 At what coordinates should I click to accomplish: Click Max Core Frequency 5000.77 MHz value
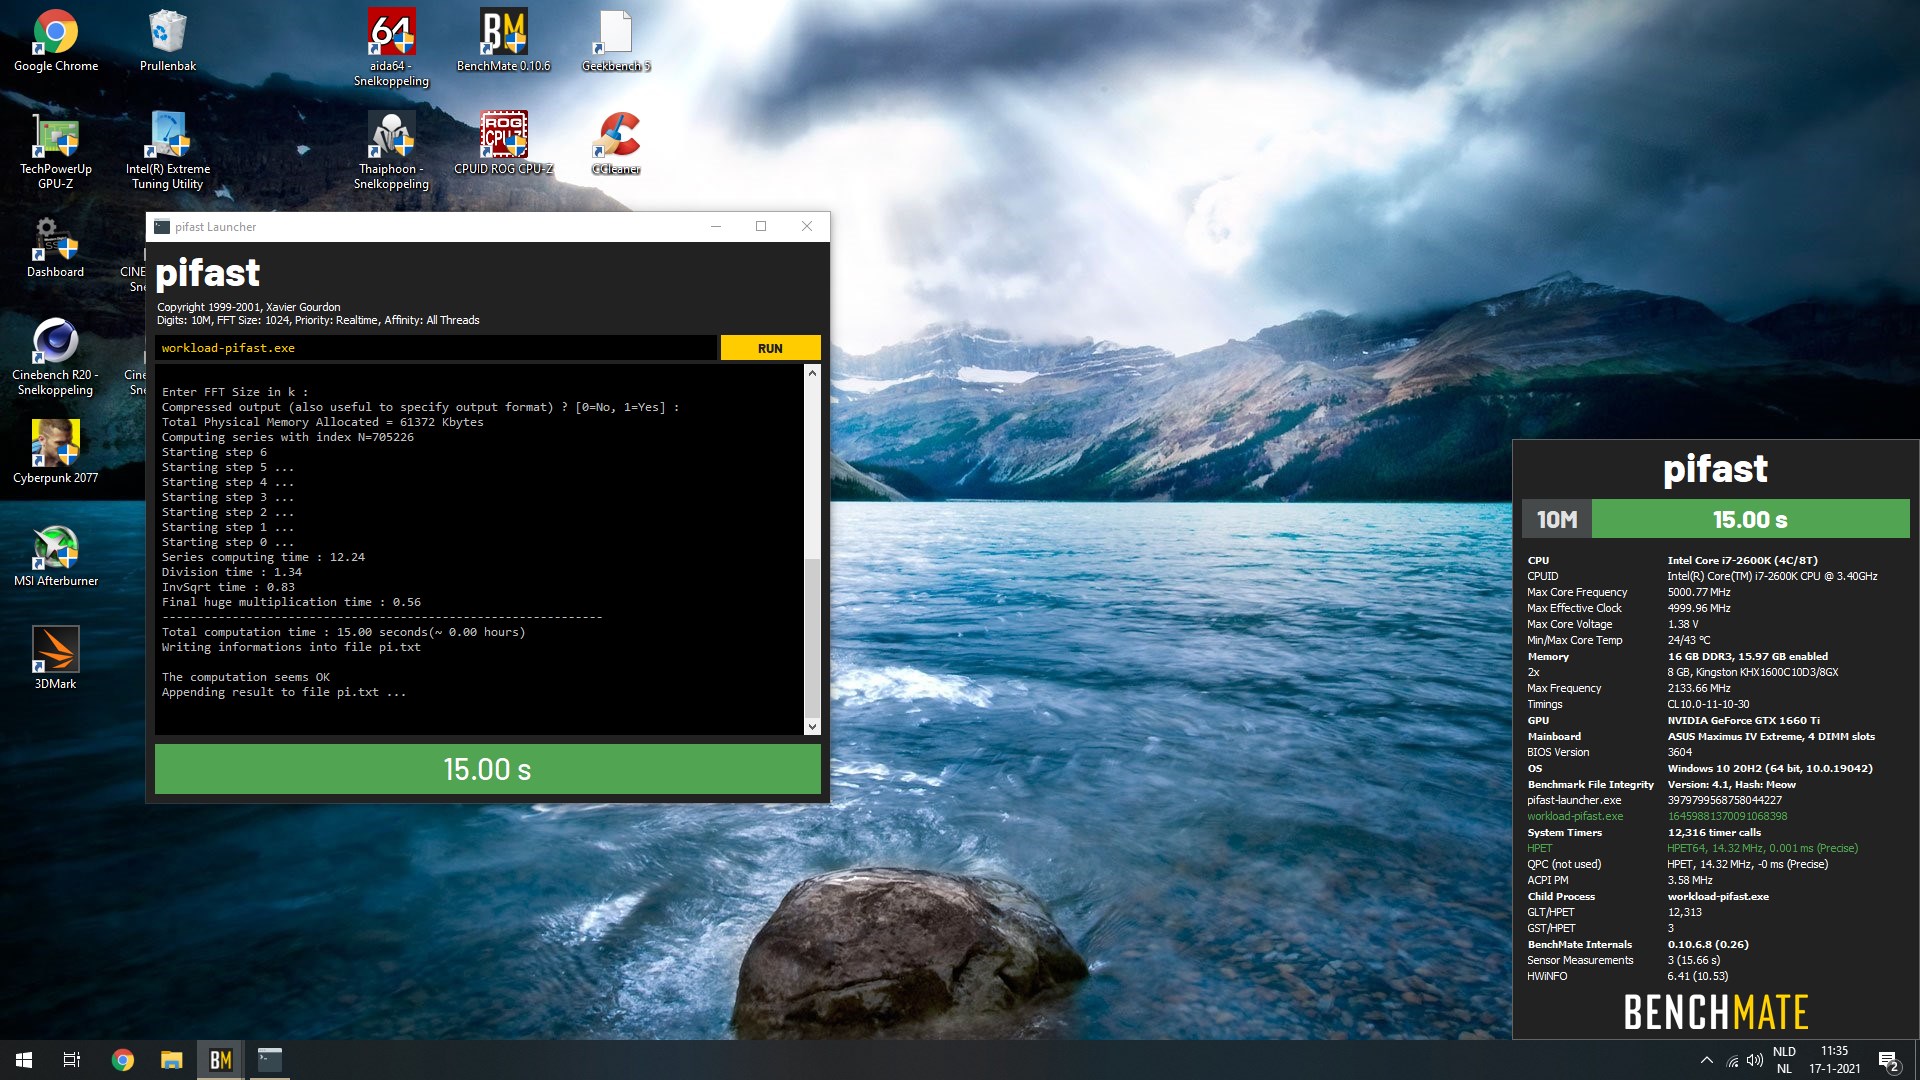pos(1698,592)
